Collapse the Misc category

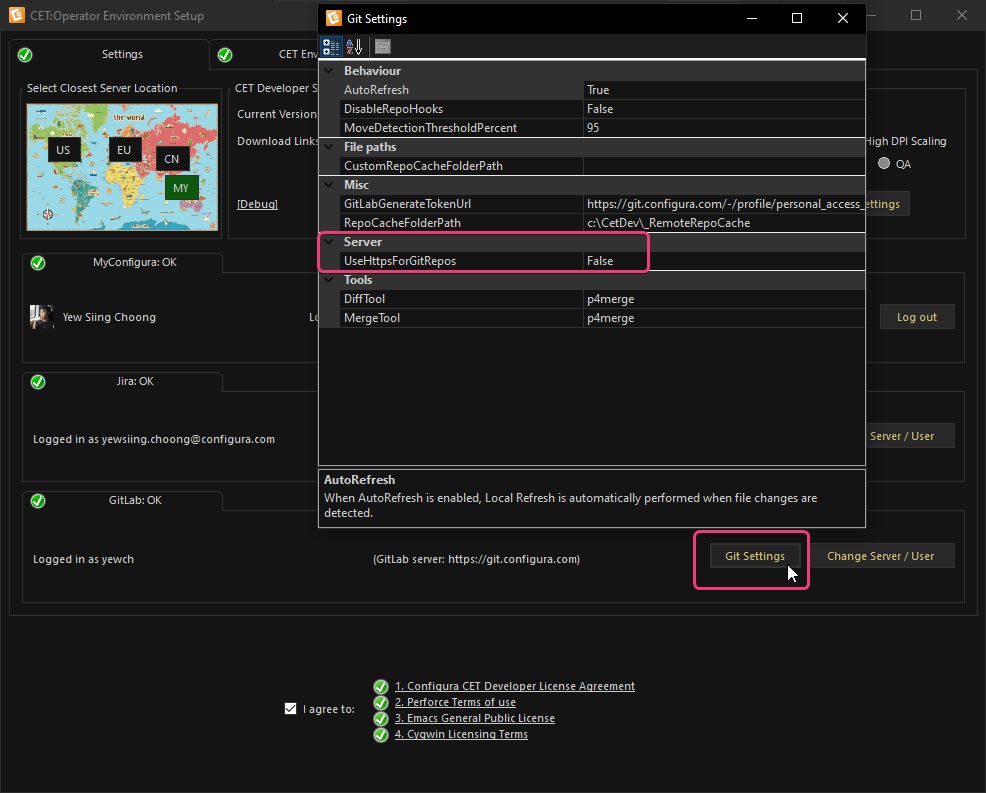click(329, 185)
